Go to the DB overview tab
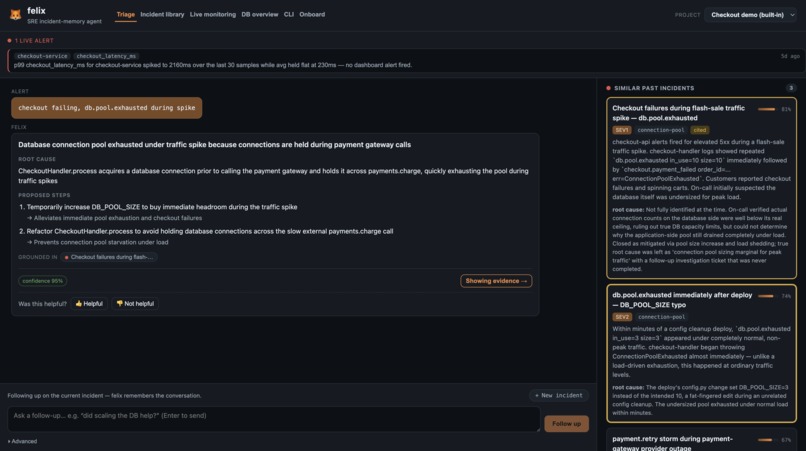The image size is (806, 451). point(260,14)
